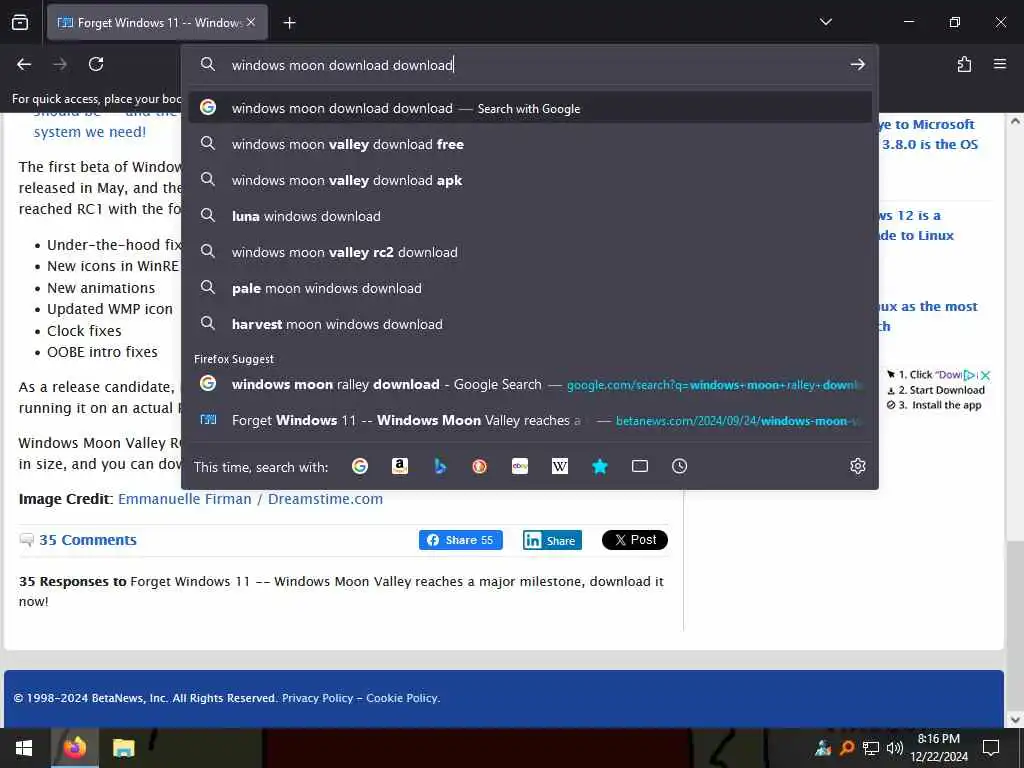Open the Emmanuelle Firman link
Viewport: 1024px width, 768px height.
(185, 499)
